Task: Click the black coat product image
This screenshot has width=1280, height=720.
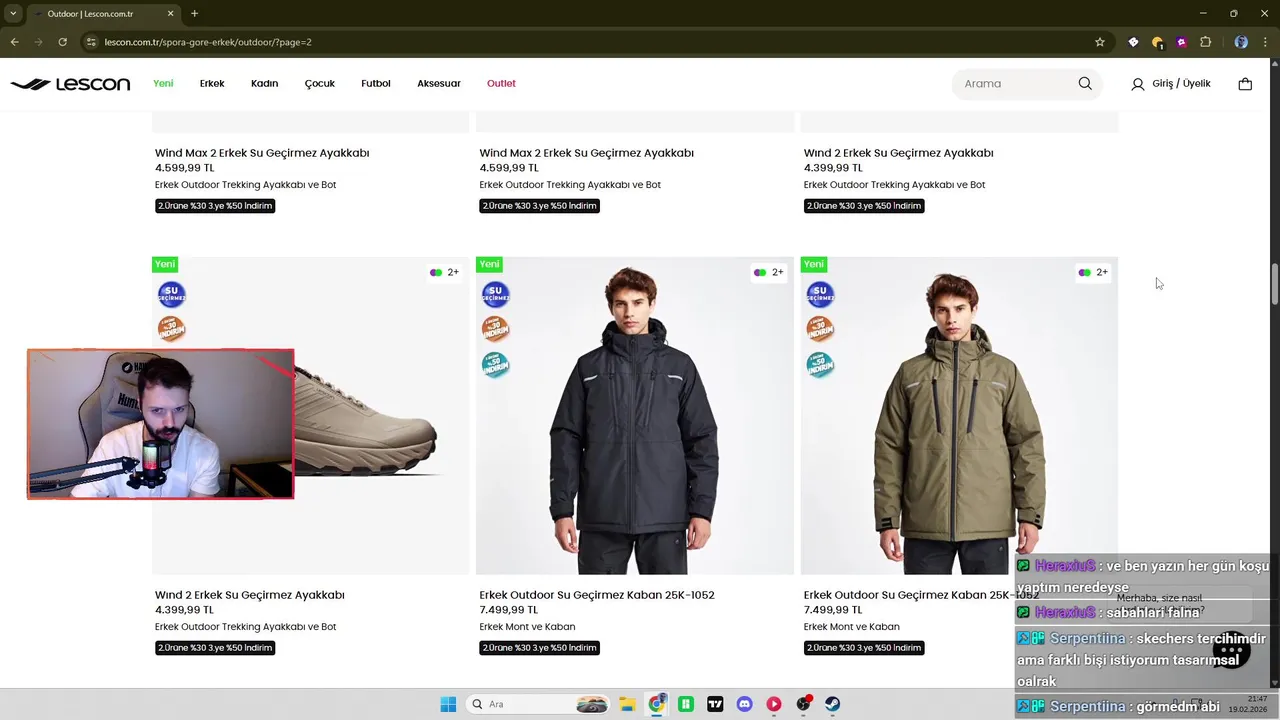Action: pos(634,416)
